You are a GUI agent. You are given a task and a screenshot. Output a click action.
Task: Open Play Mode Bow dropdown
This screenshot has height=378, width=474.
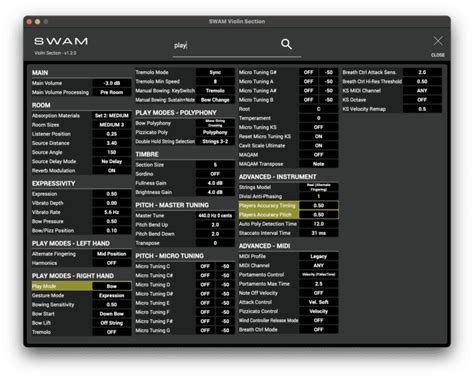(x=112, y=286)
